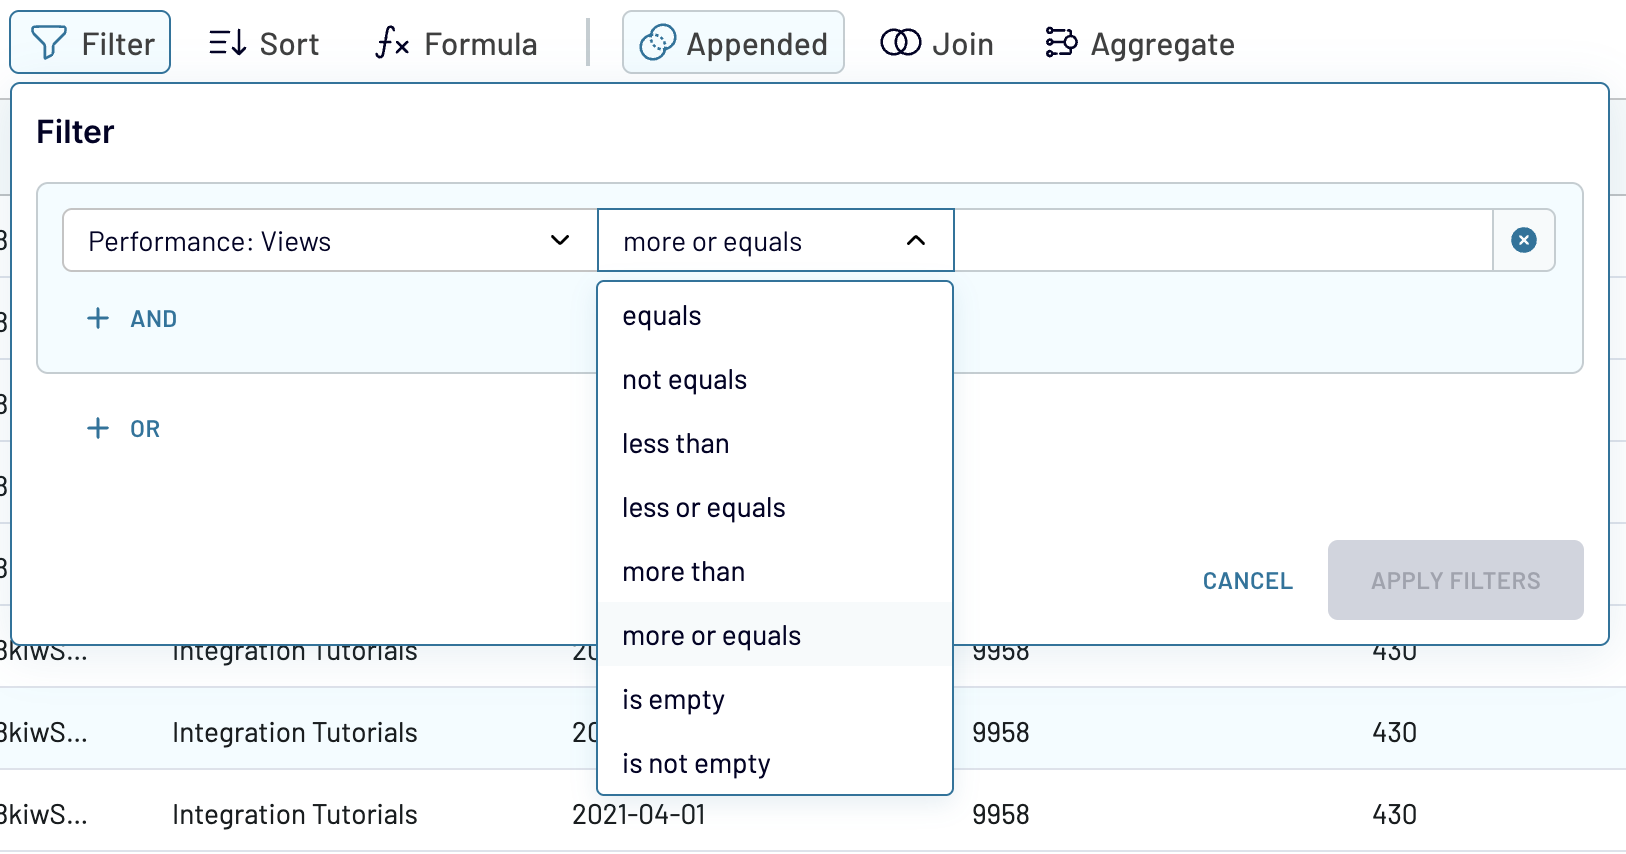Choose the less than option
This screenshot has height=854, width=1626.
(x=675, y=444)
